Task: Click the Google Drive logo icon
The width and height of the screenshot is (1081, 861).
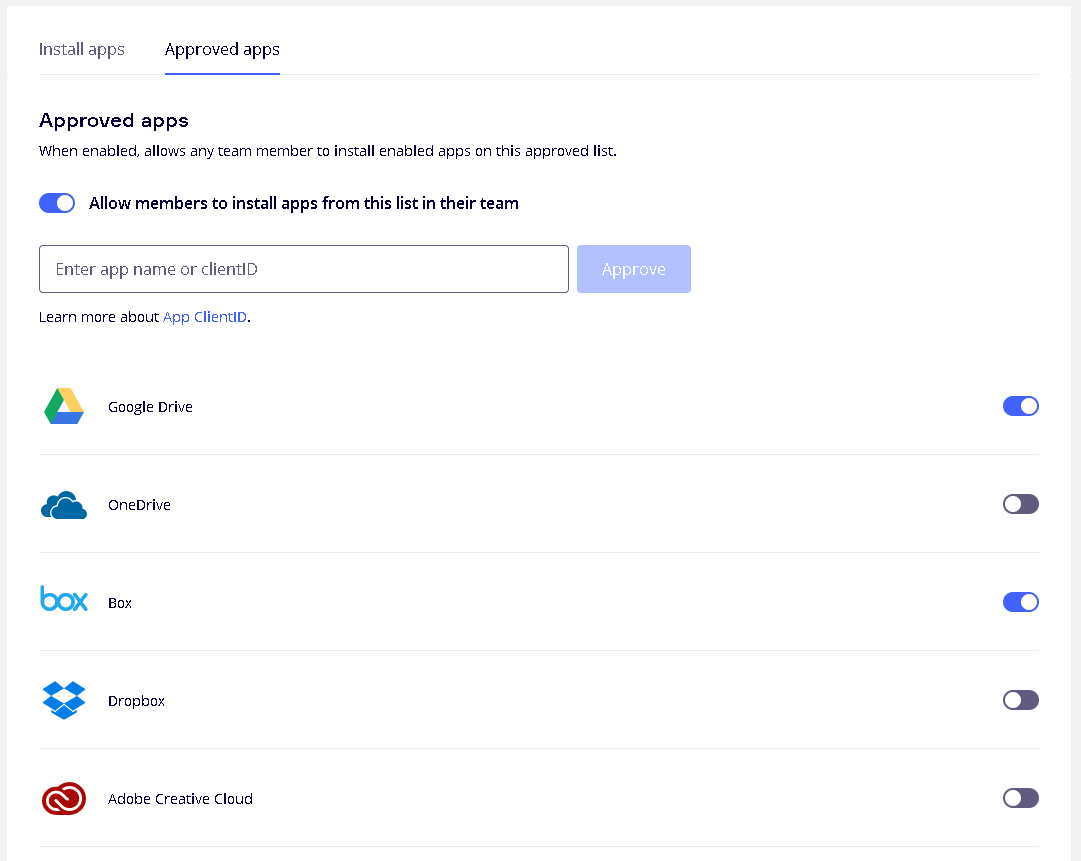Action: pos(64,406)
